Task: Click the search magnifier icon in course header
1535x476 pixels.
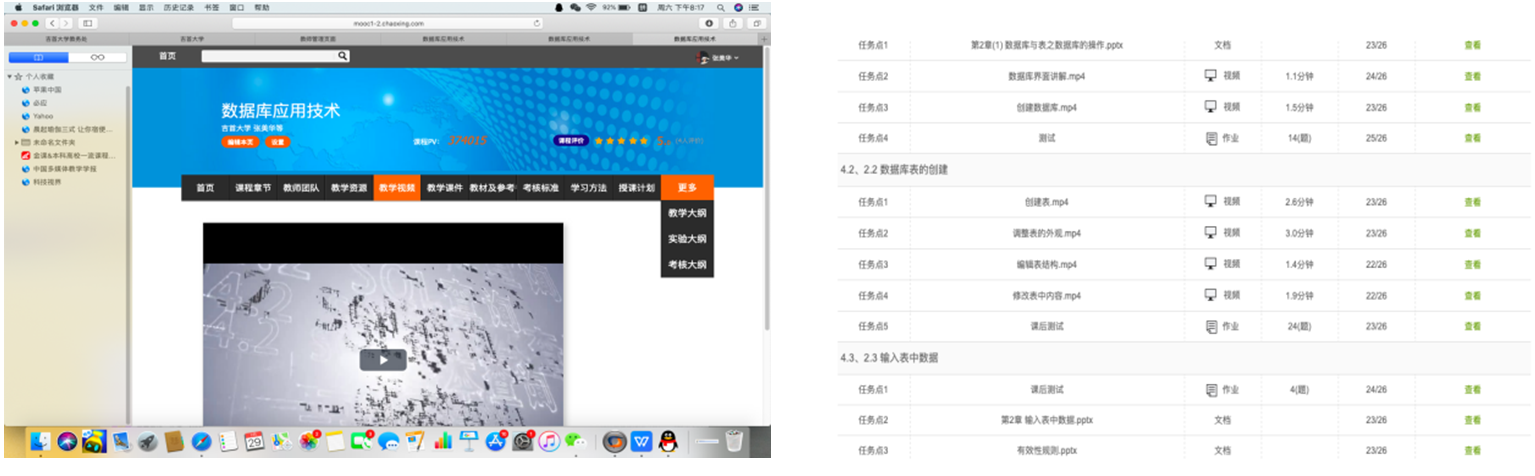Action: coord(343,57)
